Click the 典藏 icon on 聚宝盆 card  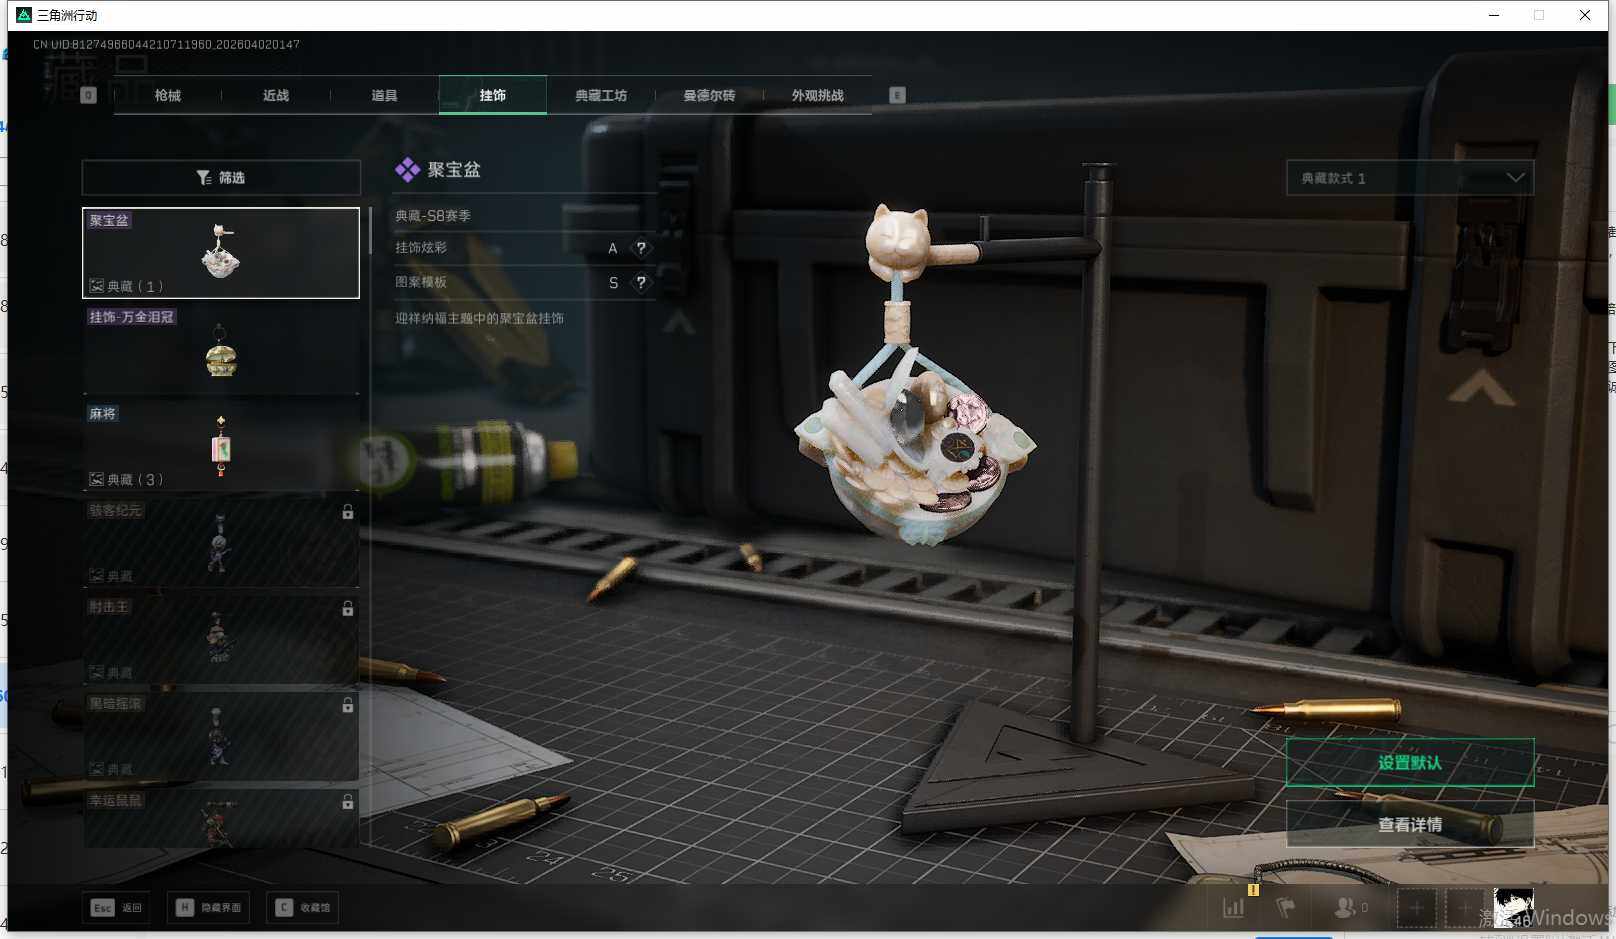[x=97, y=286]
